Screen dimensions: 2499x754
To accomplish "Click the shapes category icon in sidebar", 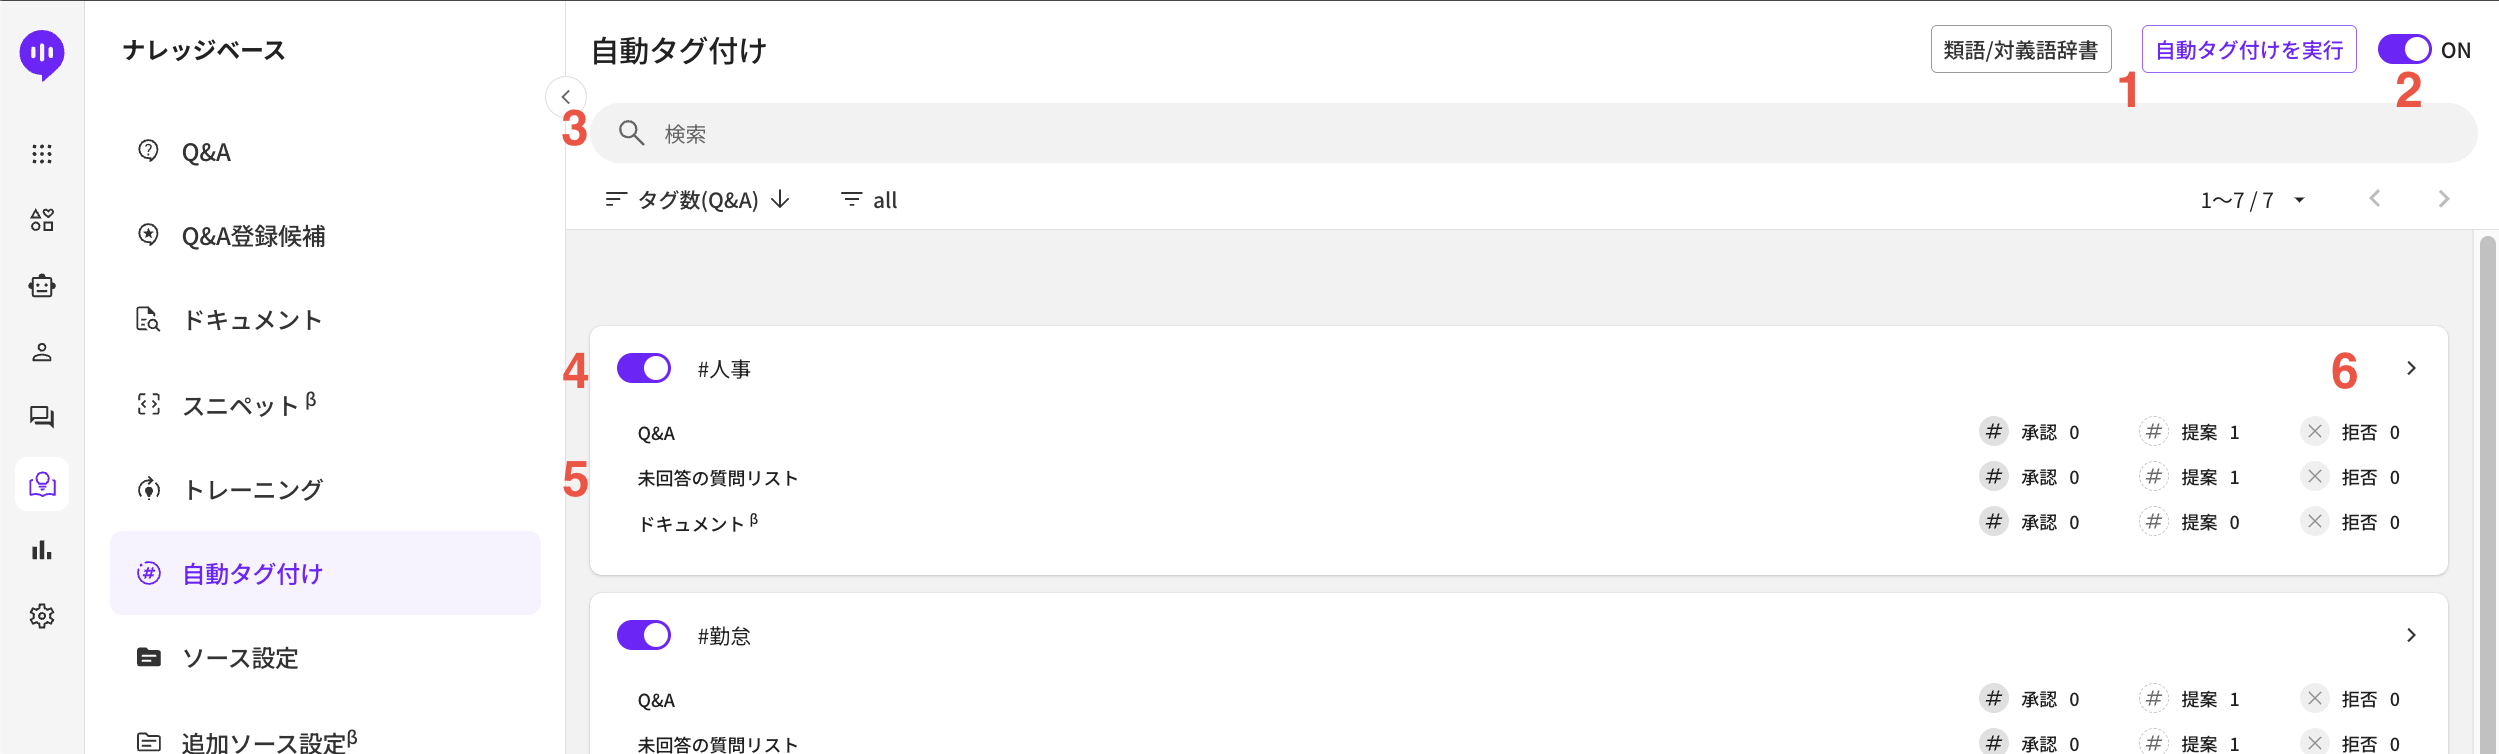I will [x=42, y=220].
